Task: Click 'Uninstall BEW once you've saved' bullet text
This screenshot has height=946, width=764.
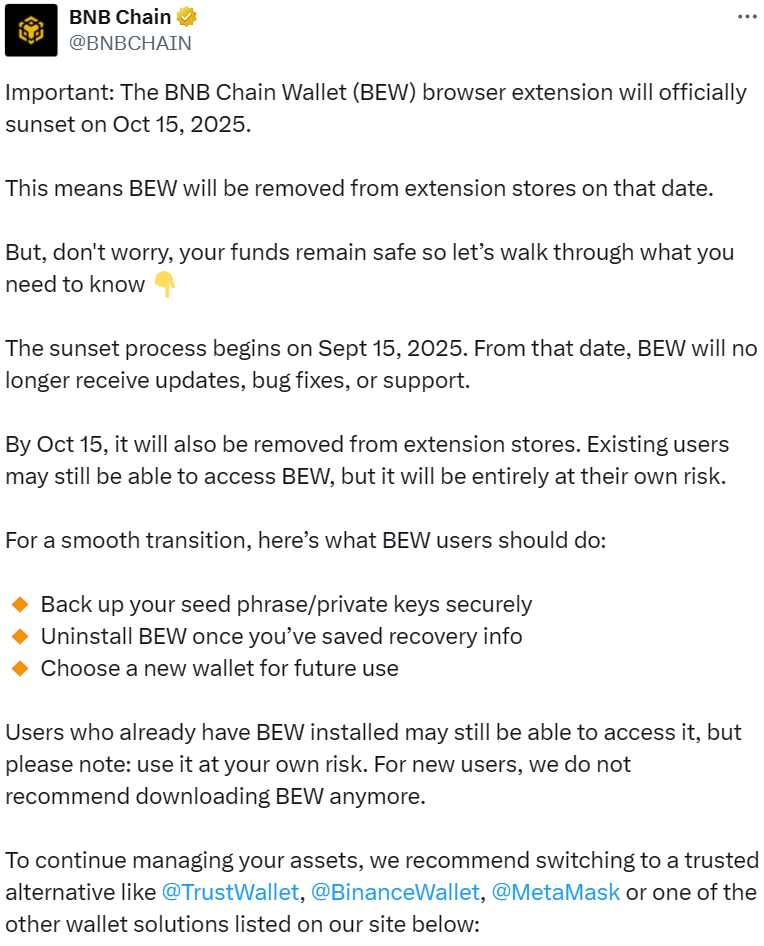Action: pyautogui.click(x=281, y=637)
